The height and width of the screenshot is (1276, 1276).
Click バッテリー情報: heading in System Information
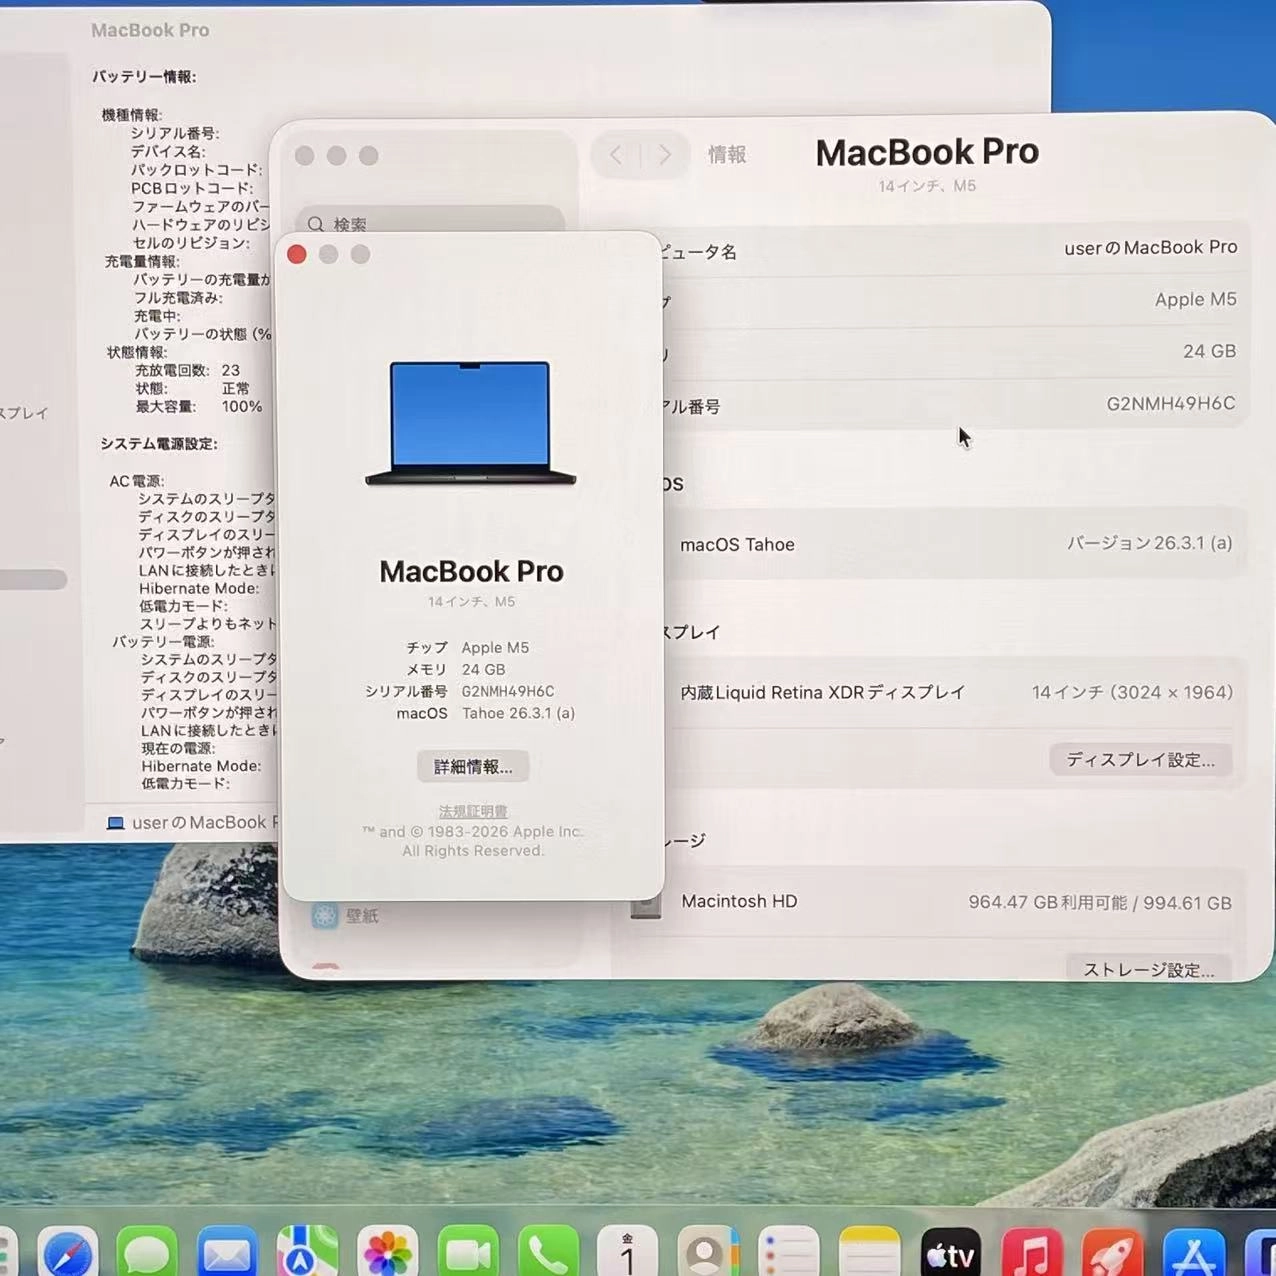[x=144, y=77]
